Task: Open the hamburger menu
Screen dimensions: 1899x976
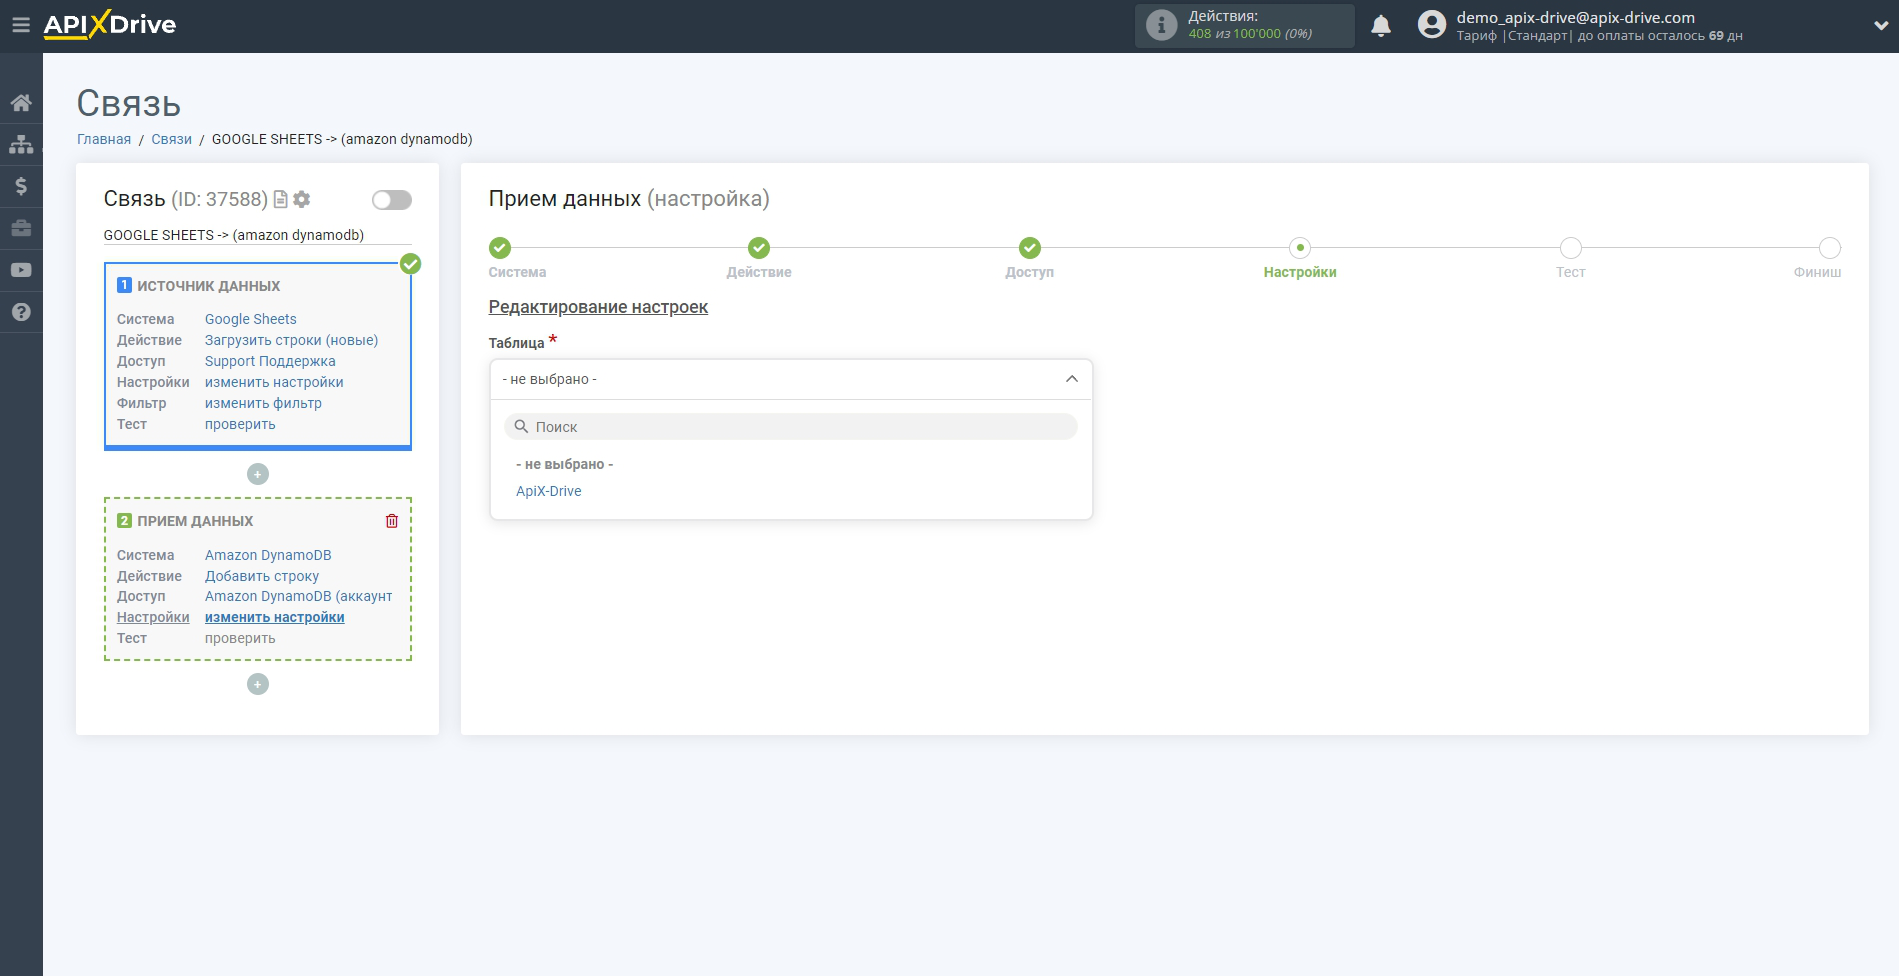Action: (x=21, y=25)
